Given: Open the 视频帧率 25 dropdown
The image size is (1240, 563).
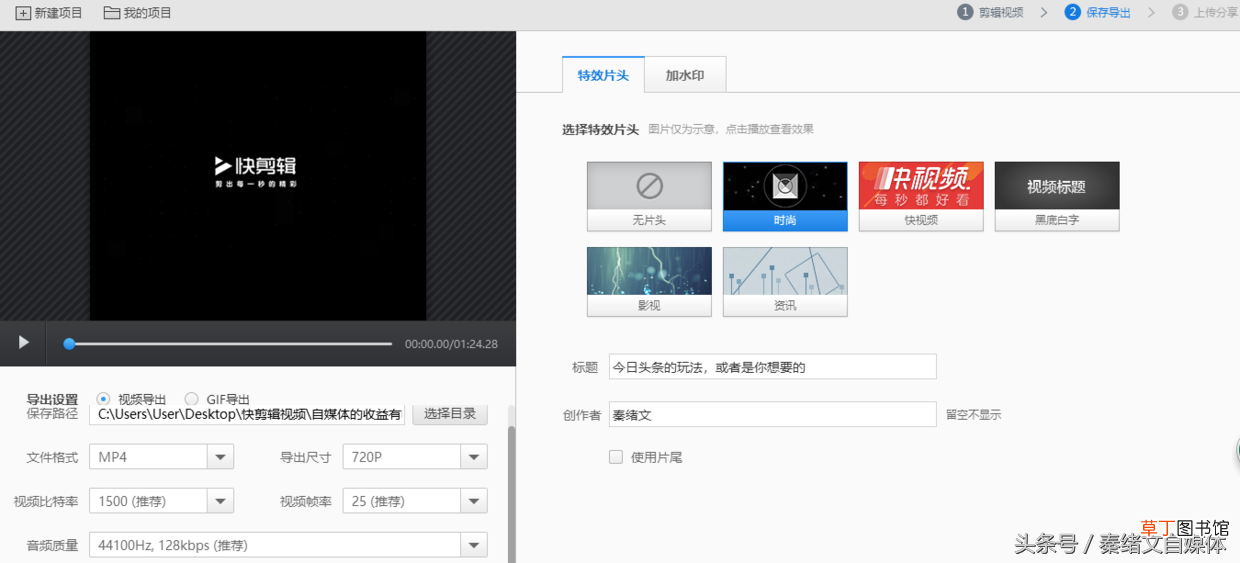Looking at the screenshot, I should point(415,501).
